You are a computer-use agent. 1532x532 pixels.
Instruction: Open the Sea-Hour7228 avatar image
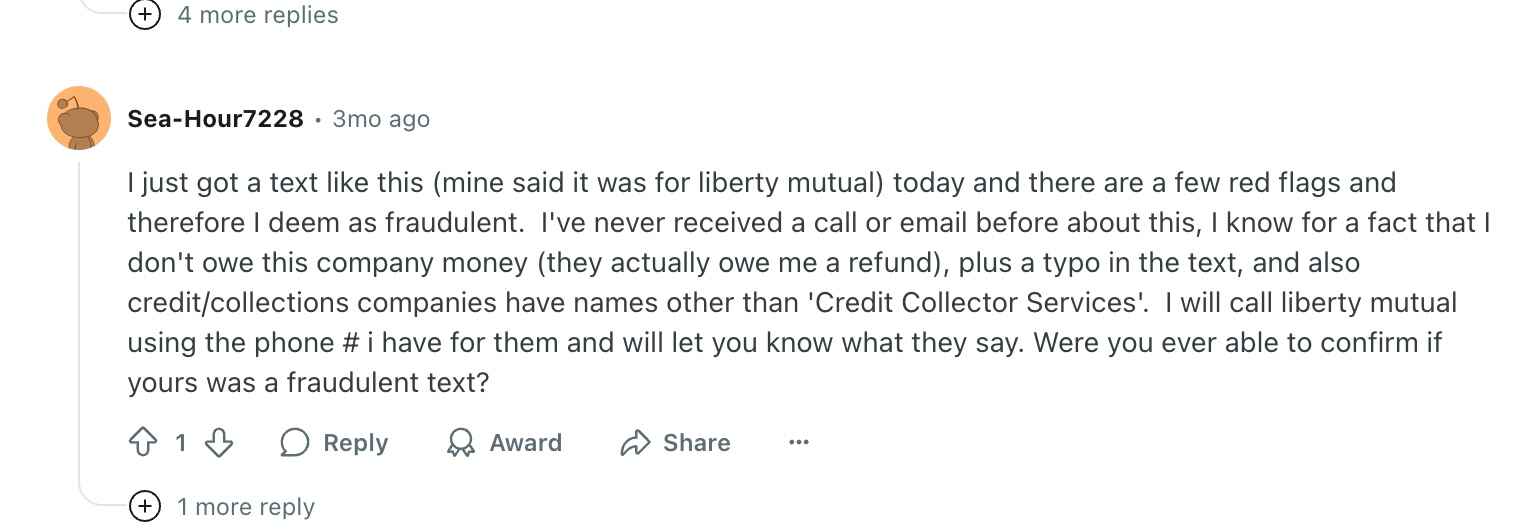pyautogui.click(x=79, y=118)
